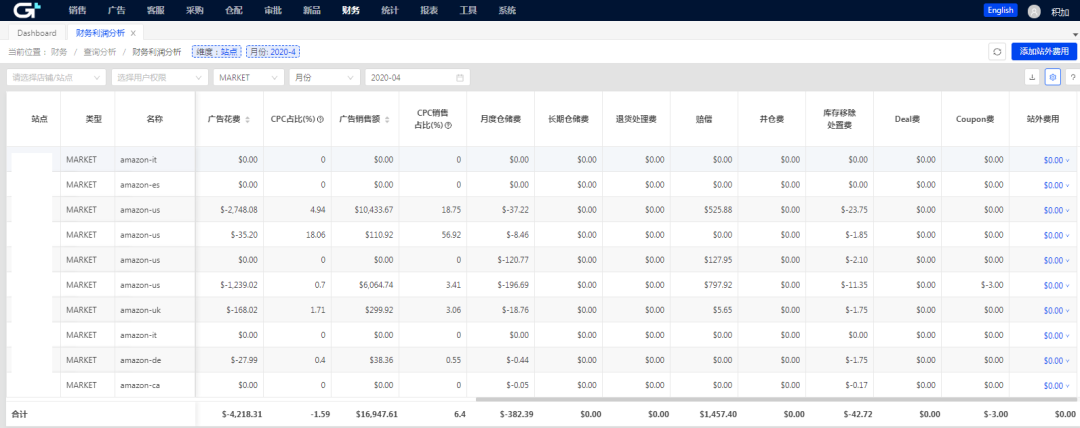Click the 退货处理费 column header
The width and height of the screenshot is (1080, 428).
[x=636, y=119]
